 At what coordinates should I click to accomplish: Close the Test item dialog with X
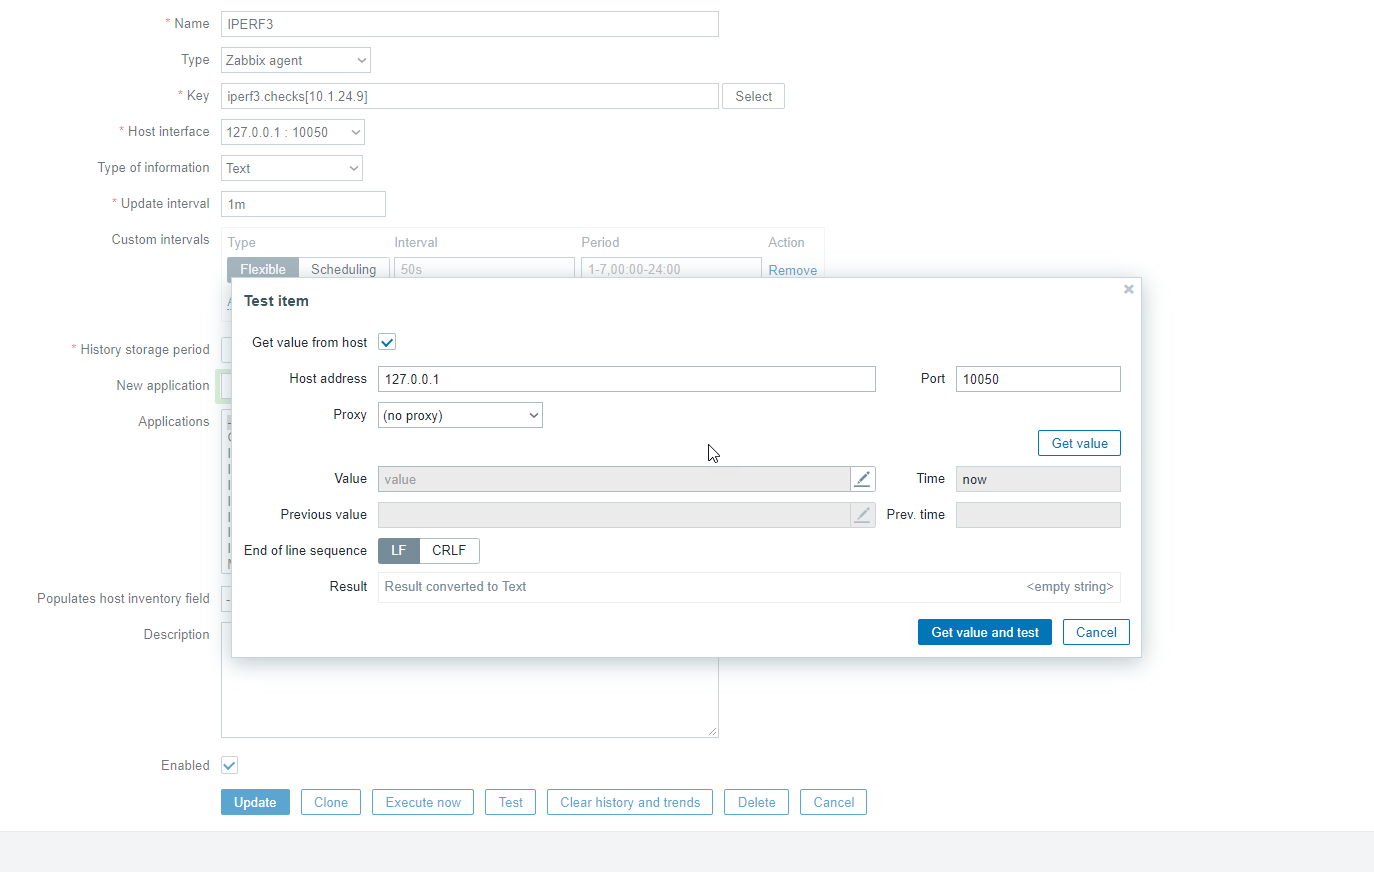[x=1128, y=289]
